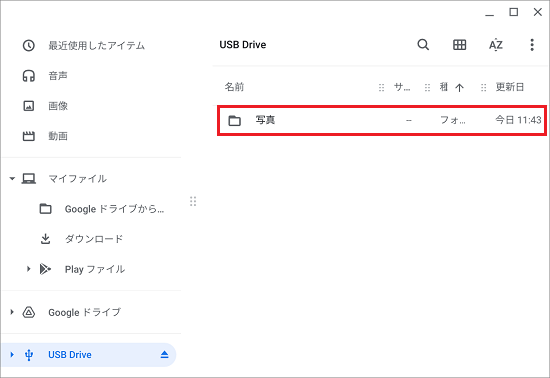This screenshot has height=378, width=550.
Task: Click the headphones audio icon
Action: 28,76
